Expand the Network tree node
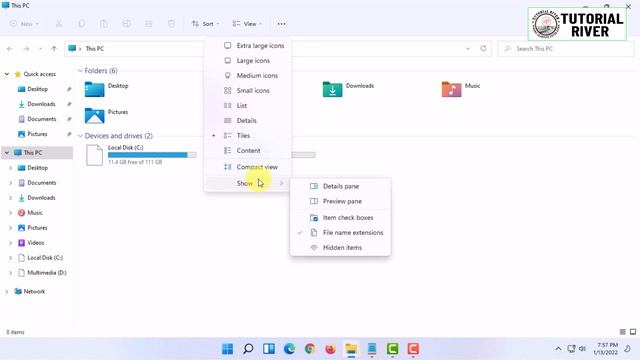Screen dimensions: 640x360 pos(7,291)
